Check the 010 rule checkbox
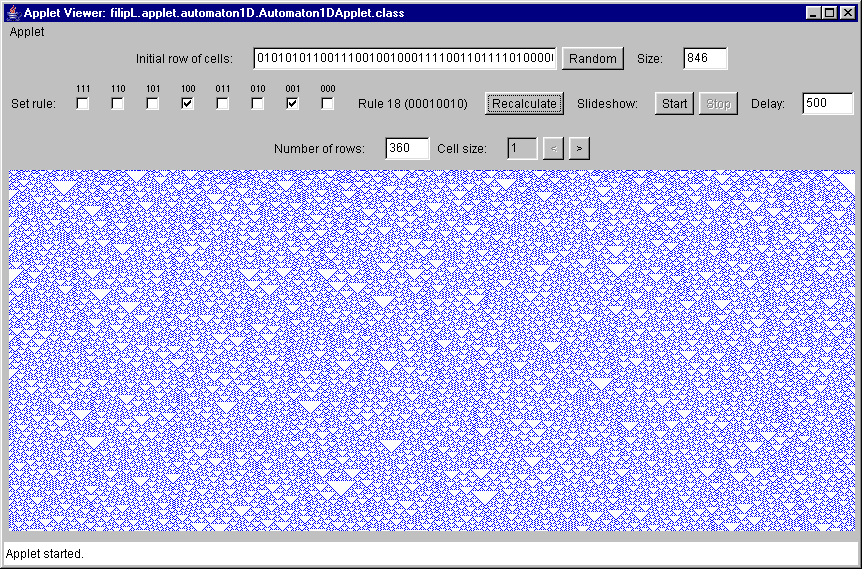The image size is (862, 569). coord(258,103)
